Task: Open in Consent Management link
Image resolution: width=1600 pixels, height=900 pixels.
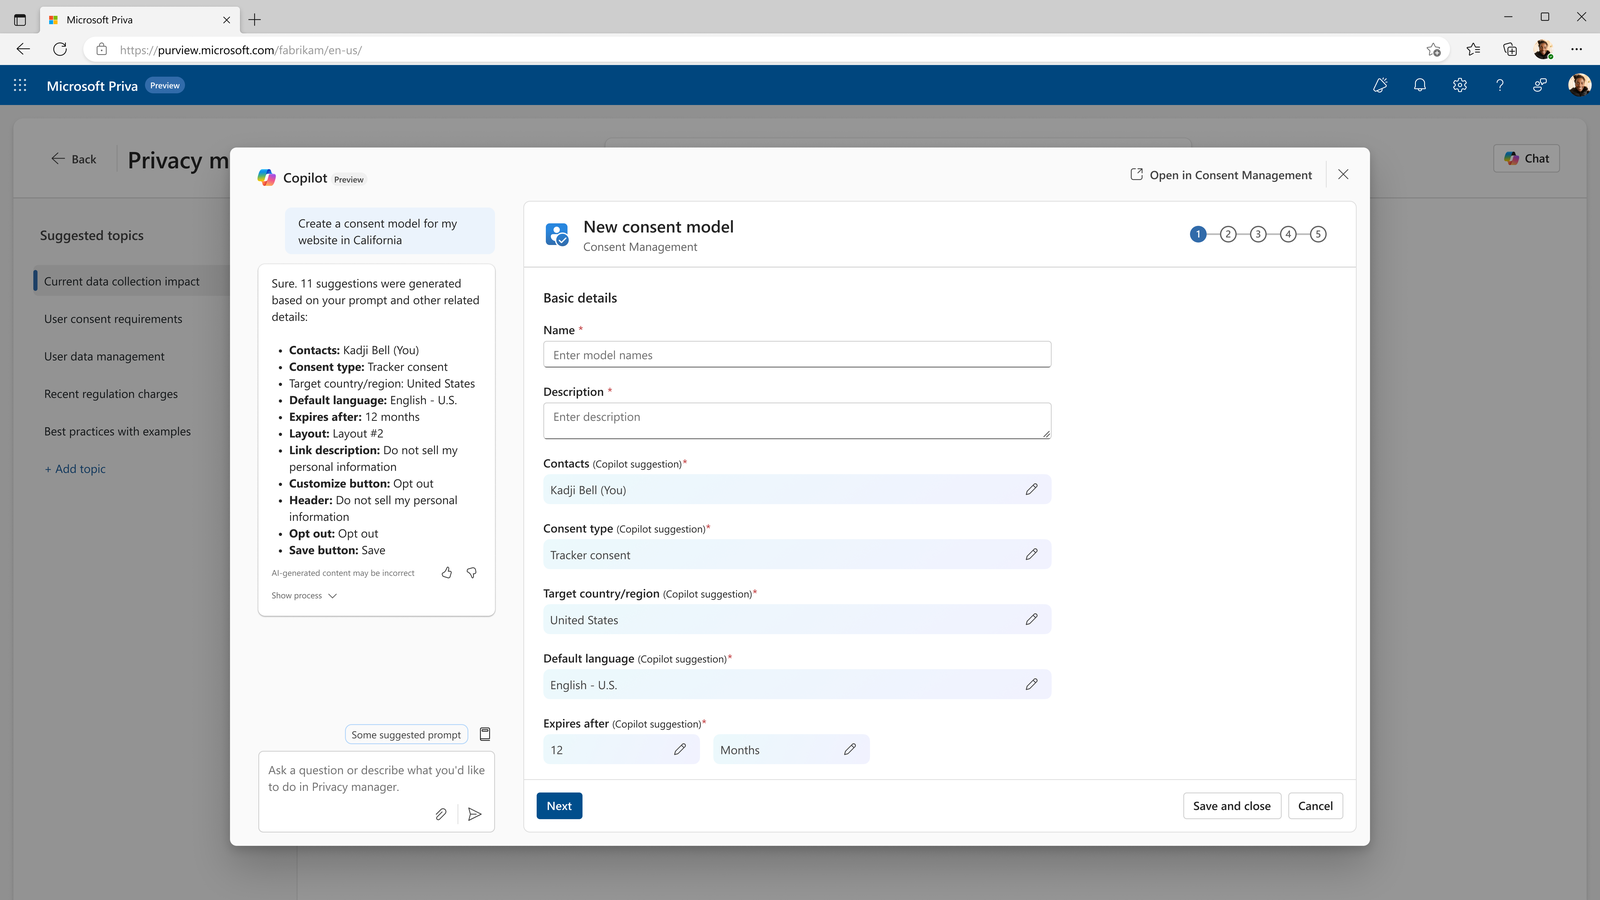Action: click(x=1221, y=175)
